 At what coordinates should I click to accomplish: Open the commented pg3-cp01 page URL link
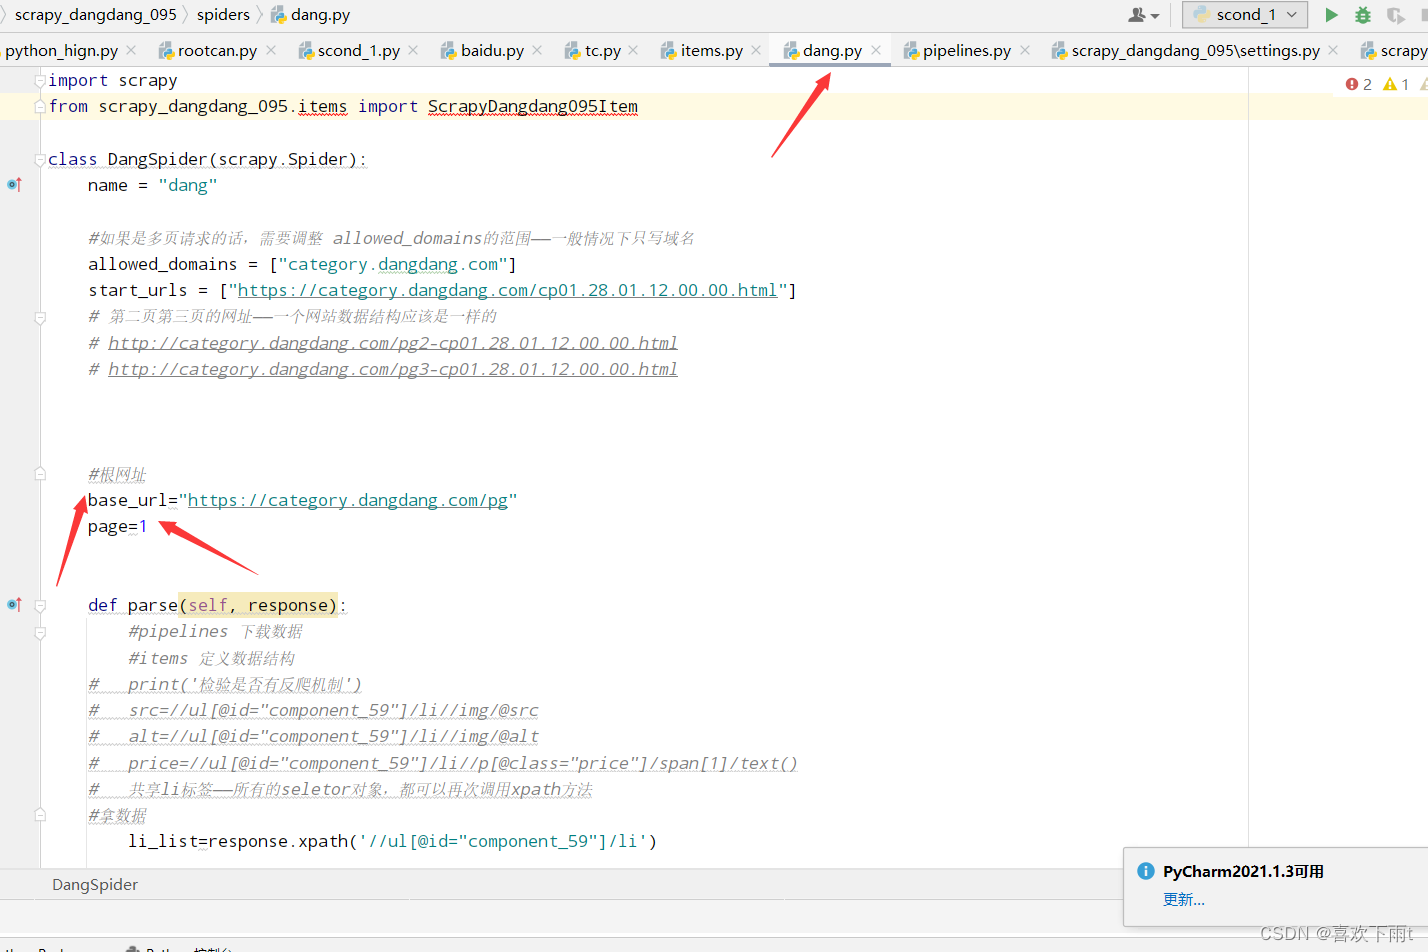click(393, 369)
